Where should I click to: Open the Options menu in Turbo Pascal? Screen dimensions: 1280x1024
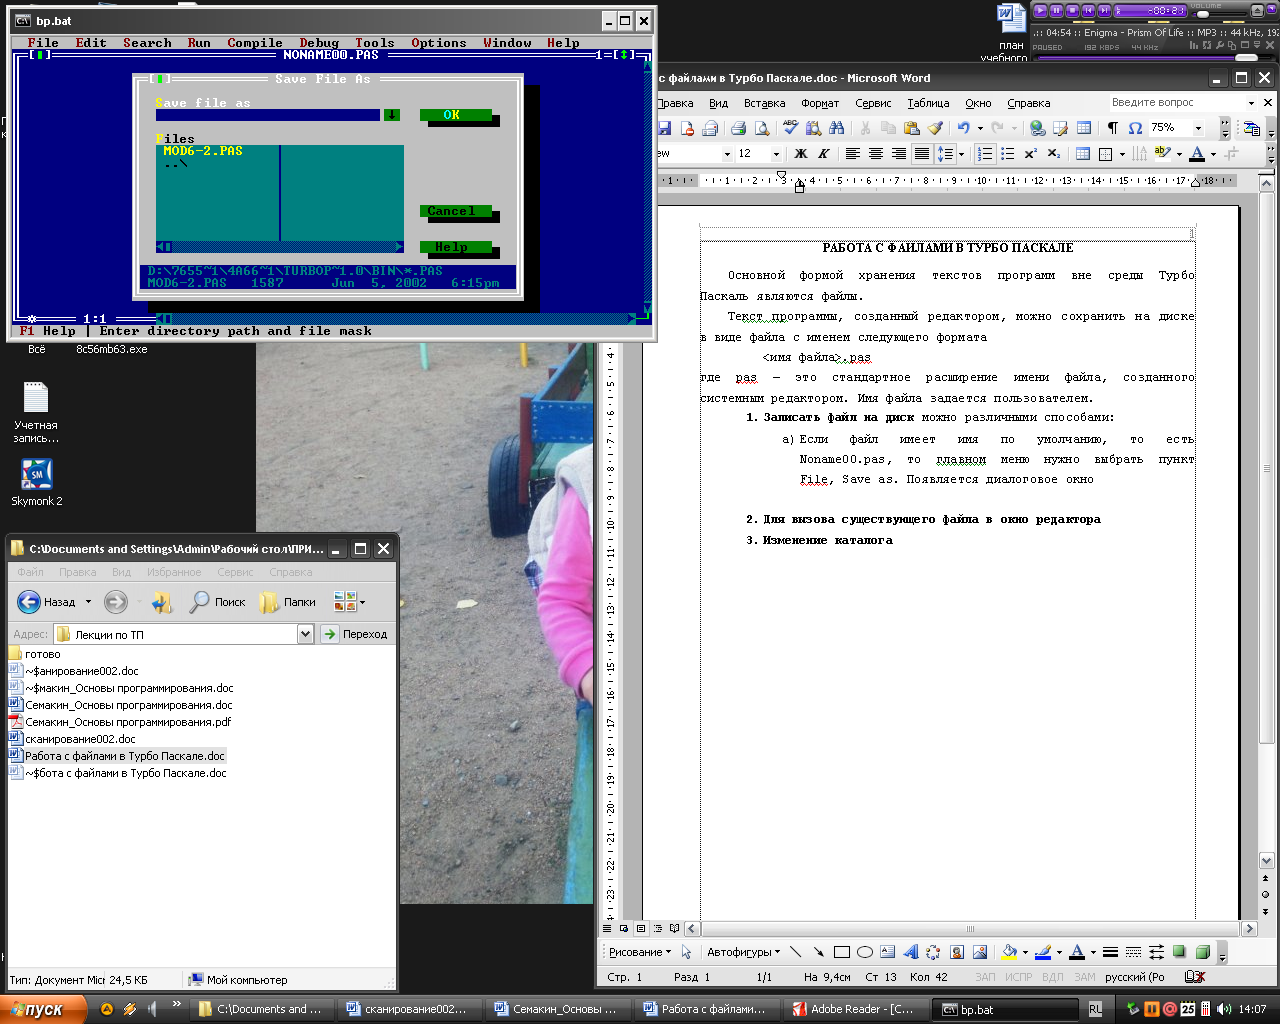pyautogui.click(x=439, y=43)
